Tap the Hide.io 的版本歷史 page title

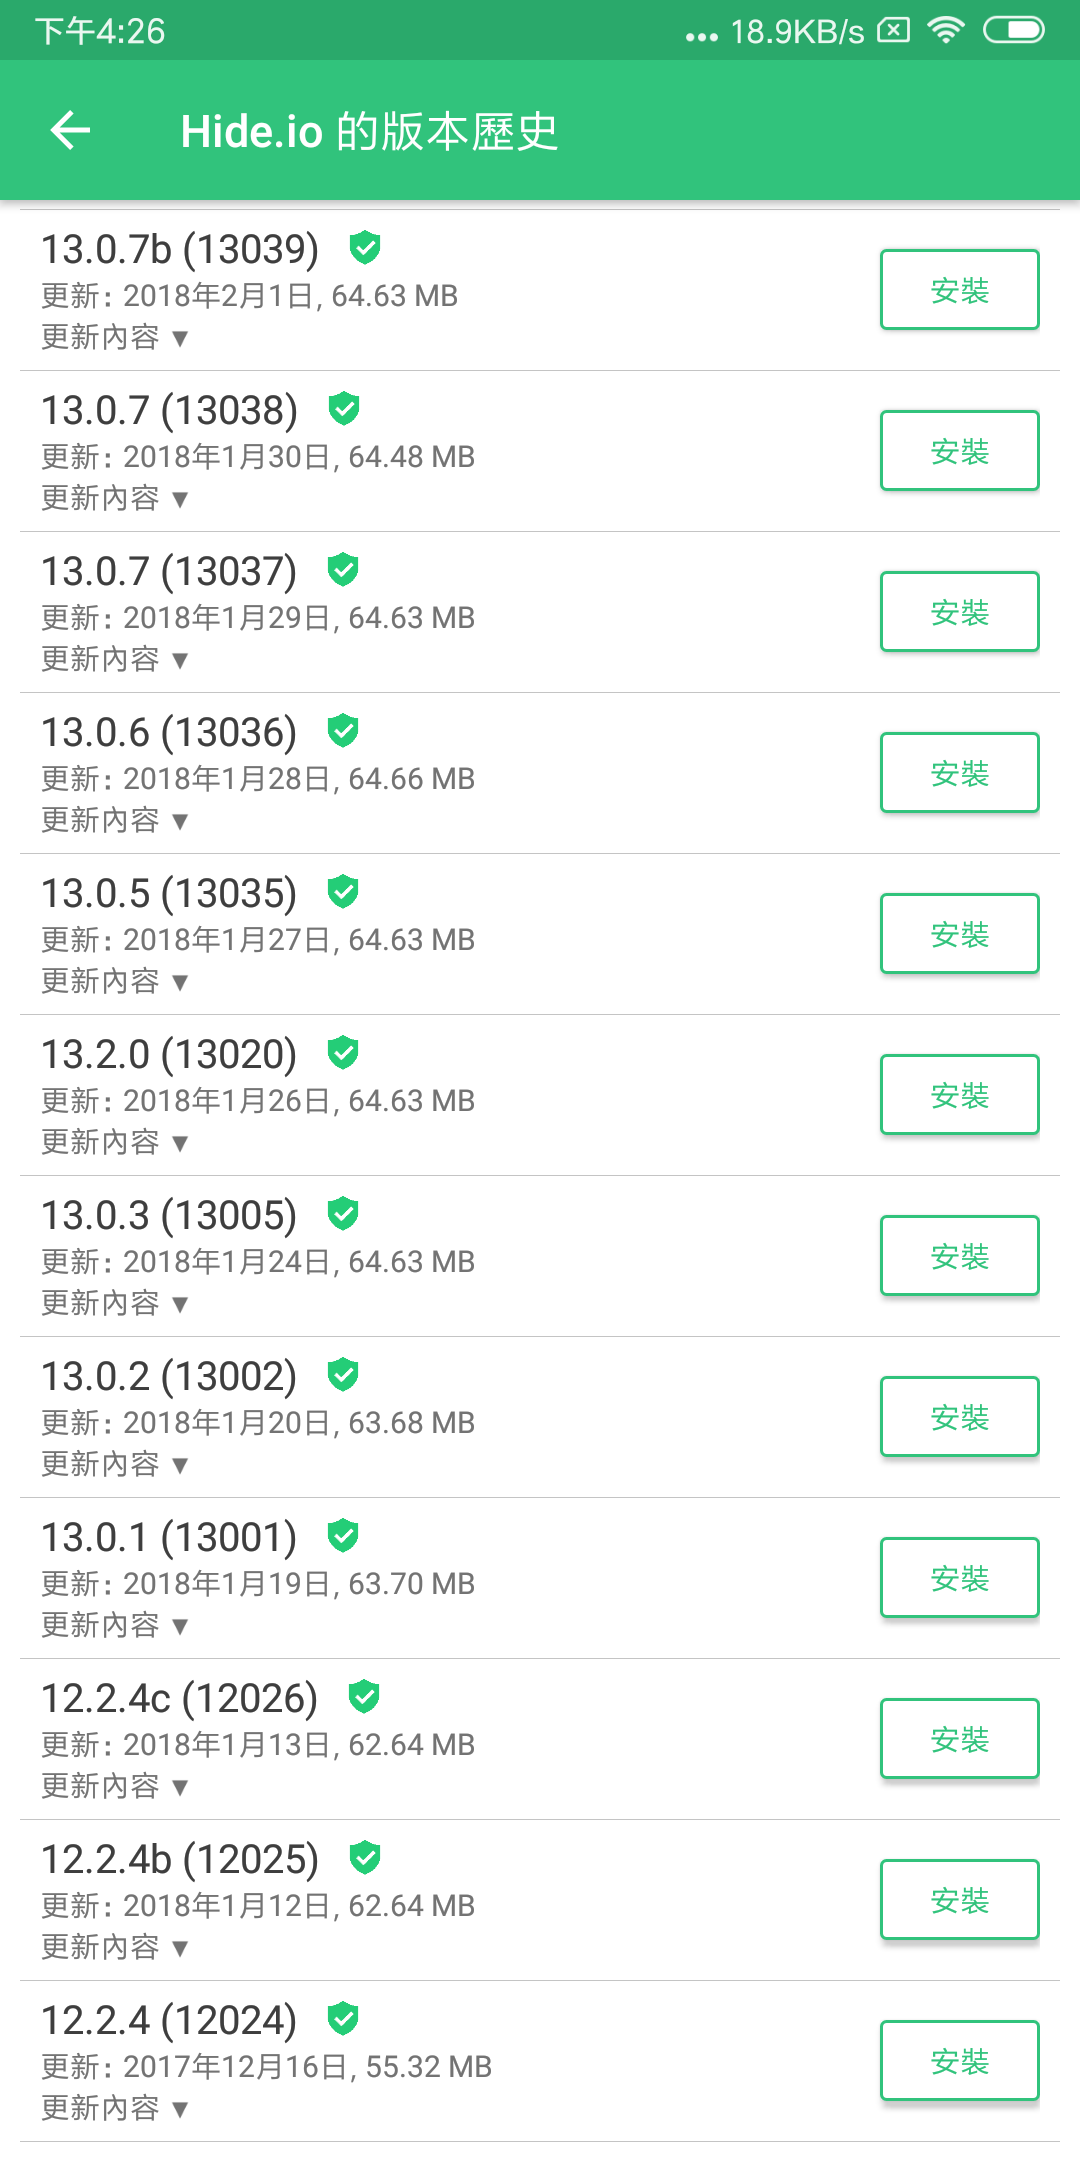[x=369, y=131]
